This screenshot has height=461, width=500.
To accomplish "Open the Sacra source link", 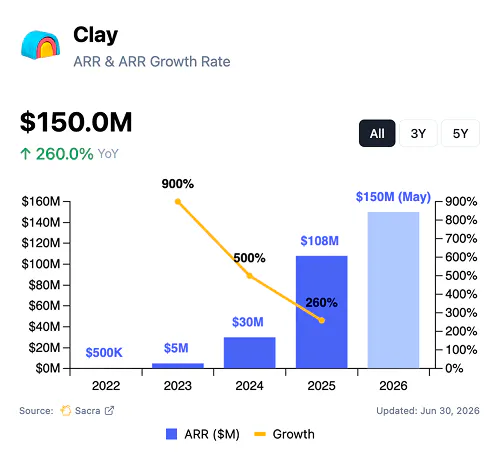I will click(x=87, y=410).
